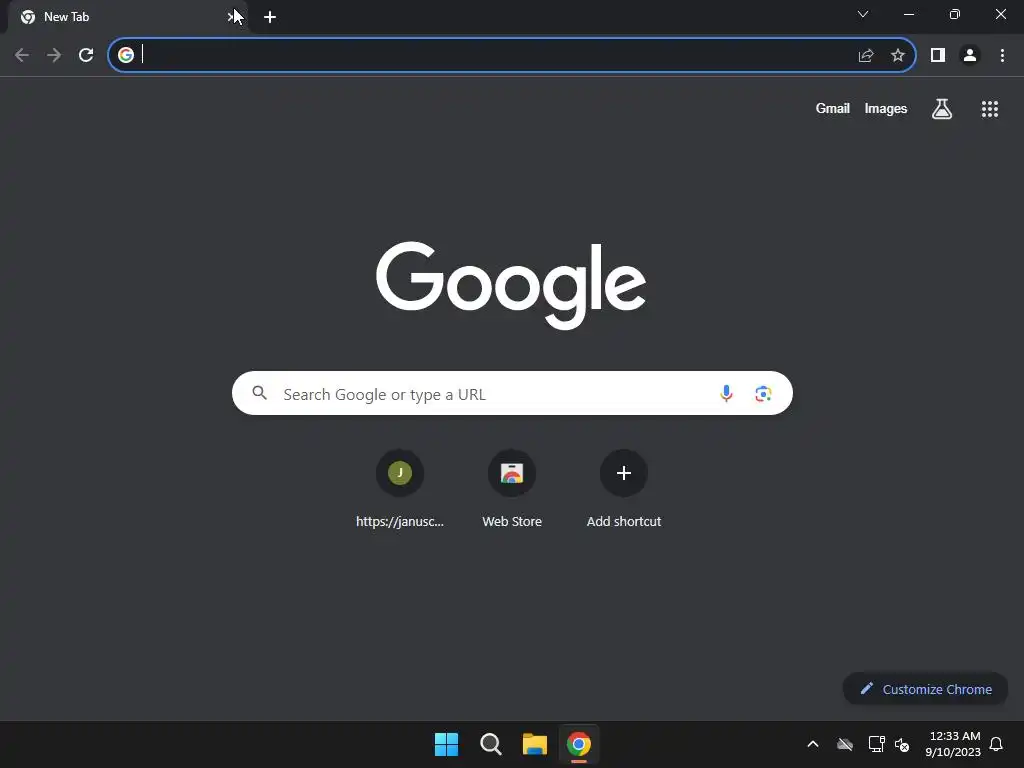The height and width of the screenshot is (768, 1024).
Task: Toggle the Chrome side panel
Action: click(x=938, y=56)
